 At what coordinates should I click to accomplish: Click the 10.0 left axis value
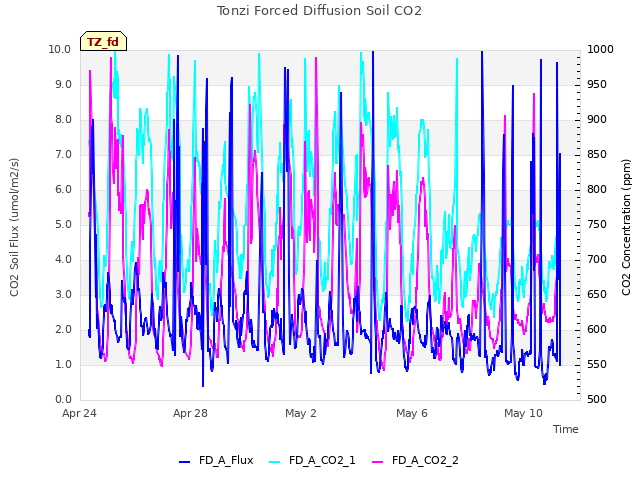pyautogui.click(x=60, y=49)
